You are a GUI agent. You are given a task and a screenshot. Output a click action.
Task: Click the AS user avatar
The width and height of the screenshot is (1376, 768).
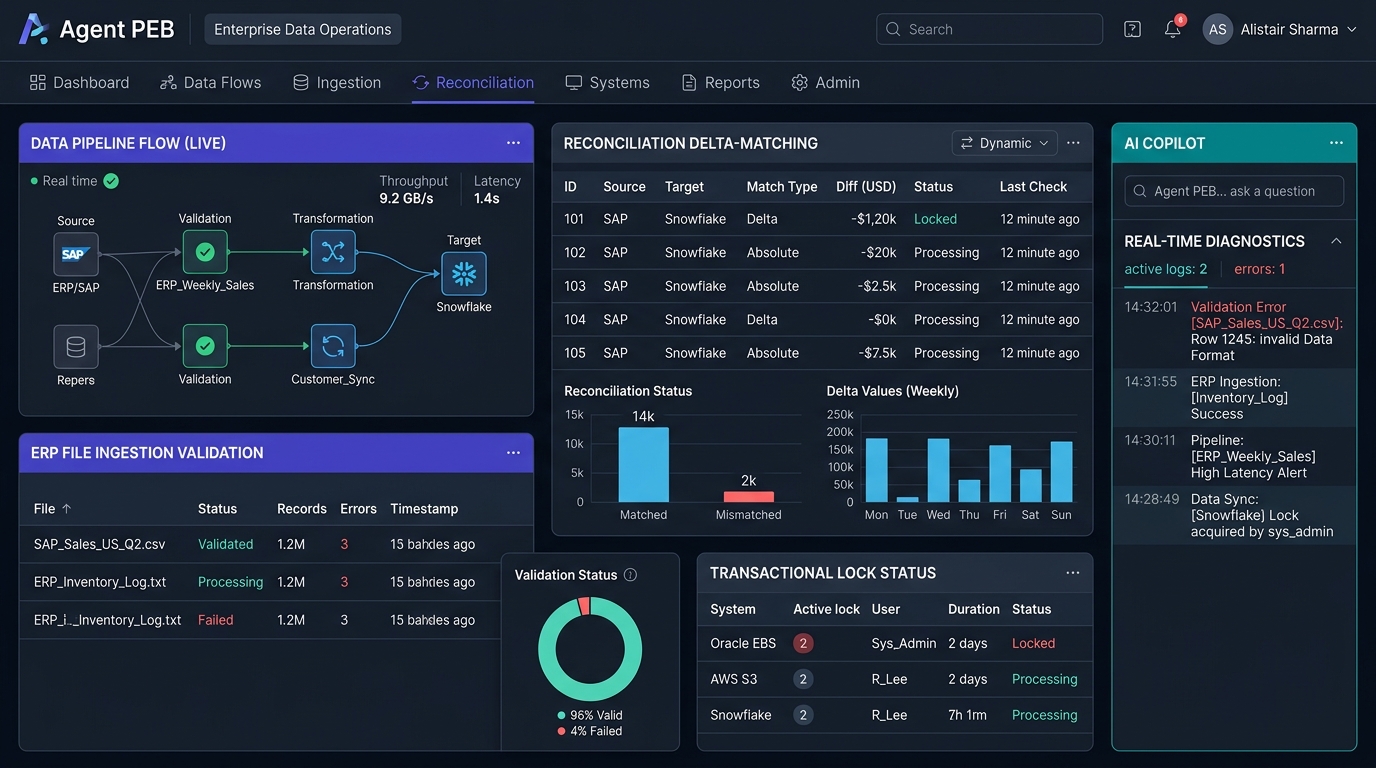coord(1217,29)
